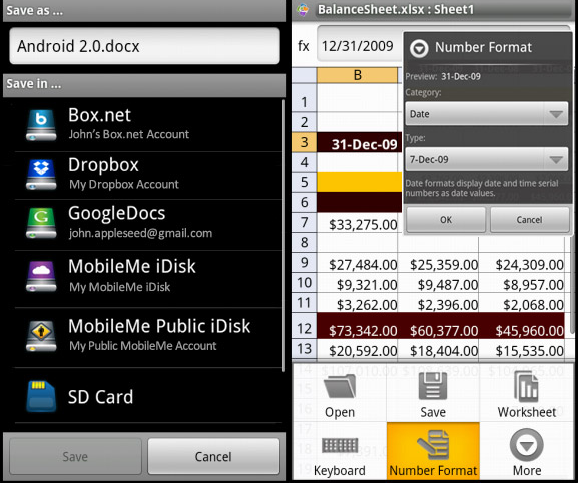Open the More menu option
This screenshot has width=578, height=483.
(527, 451)
